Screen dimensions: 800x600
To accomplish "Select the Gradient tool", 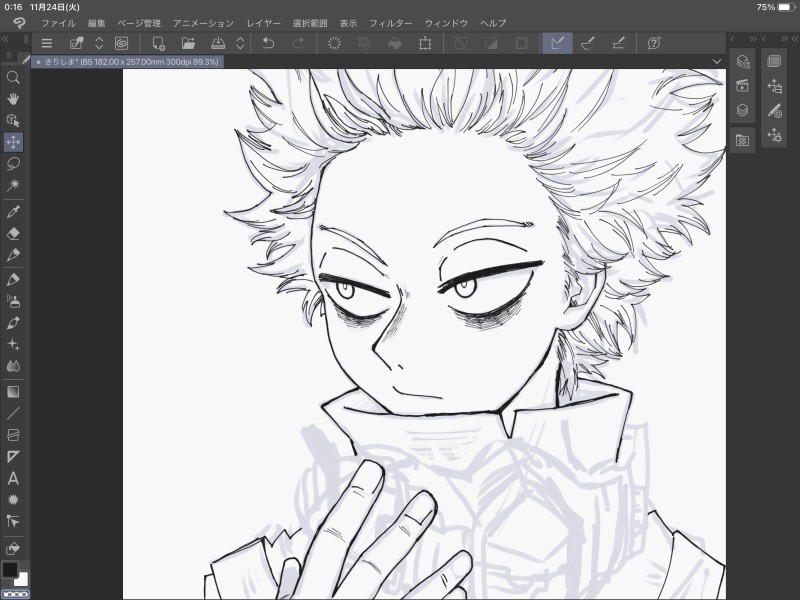I will pos(13,392).
